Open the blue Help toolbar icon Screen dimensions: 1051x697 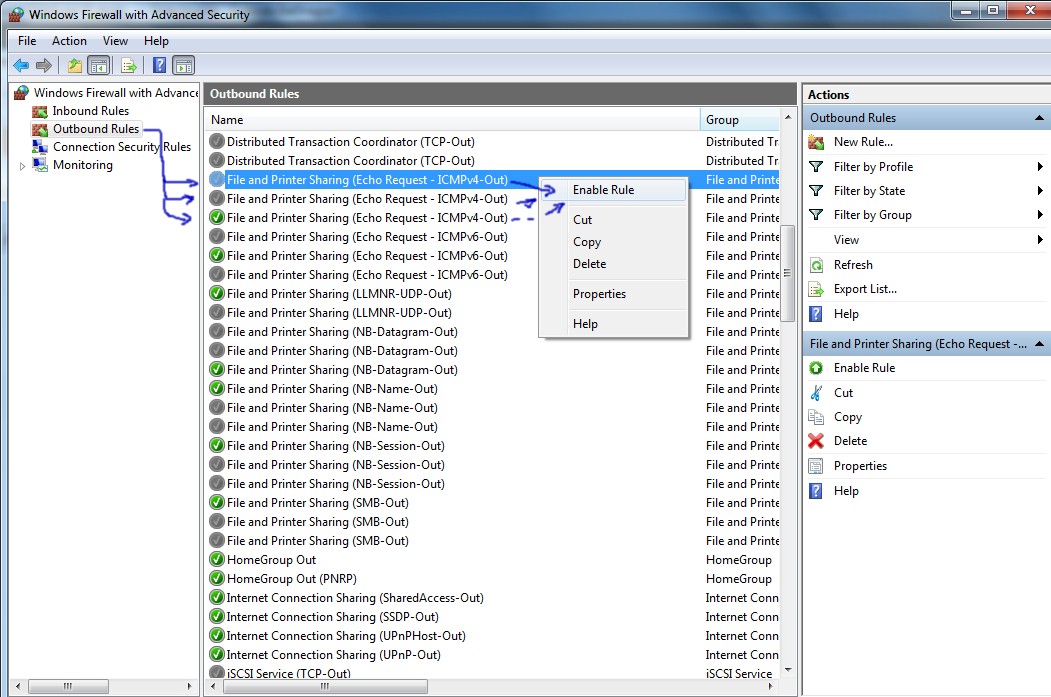point(160,65)
